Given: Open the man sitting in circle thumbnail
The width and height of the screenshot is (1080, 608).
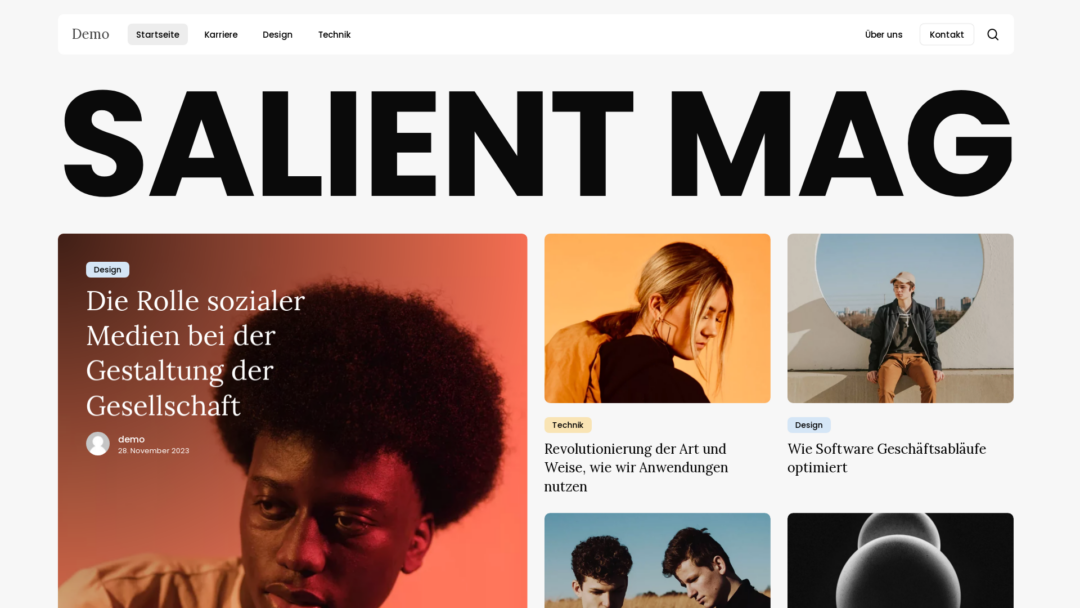Looking at the screenshot, I should tap(900, 318).
